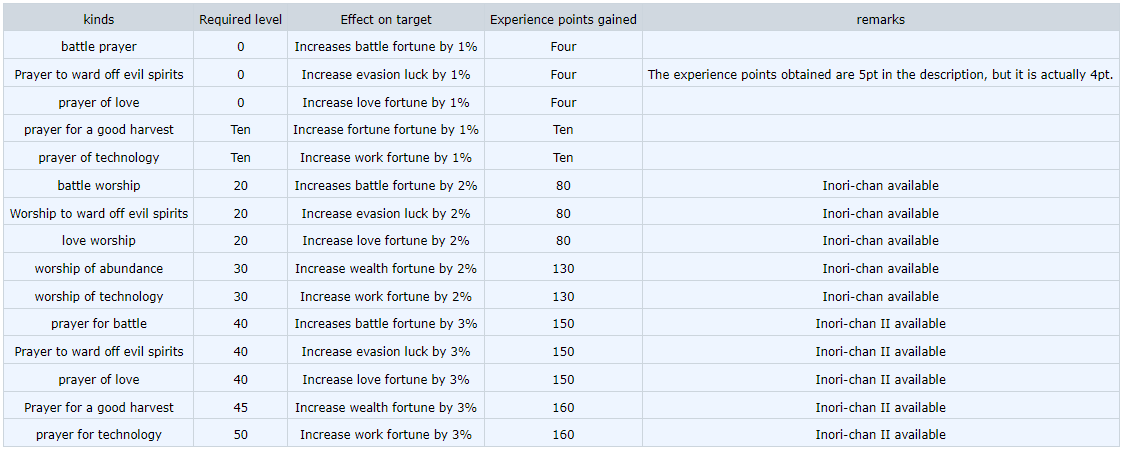1121x450 pixels.
Task: Select the "worship of technology" cell
Action: (x=98, y=296)
